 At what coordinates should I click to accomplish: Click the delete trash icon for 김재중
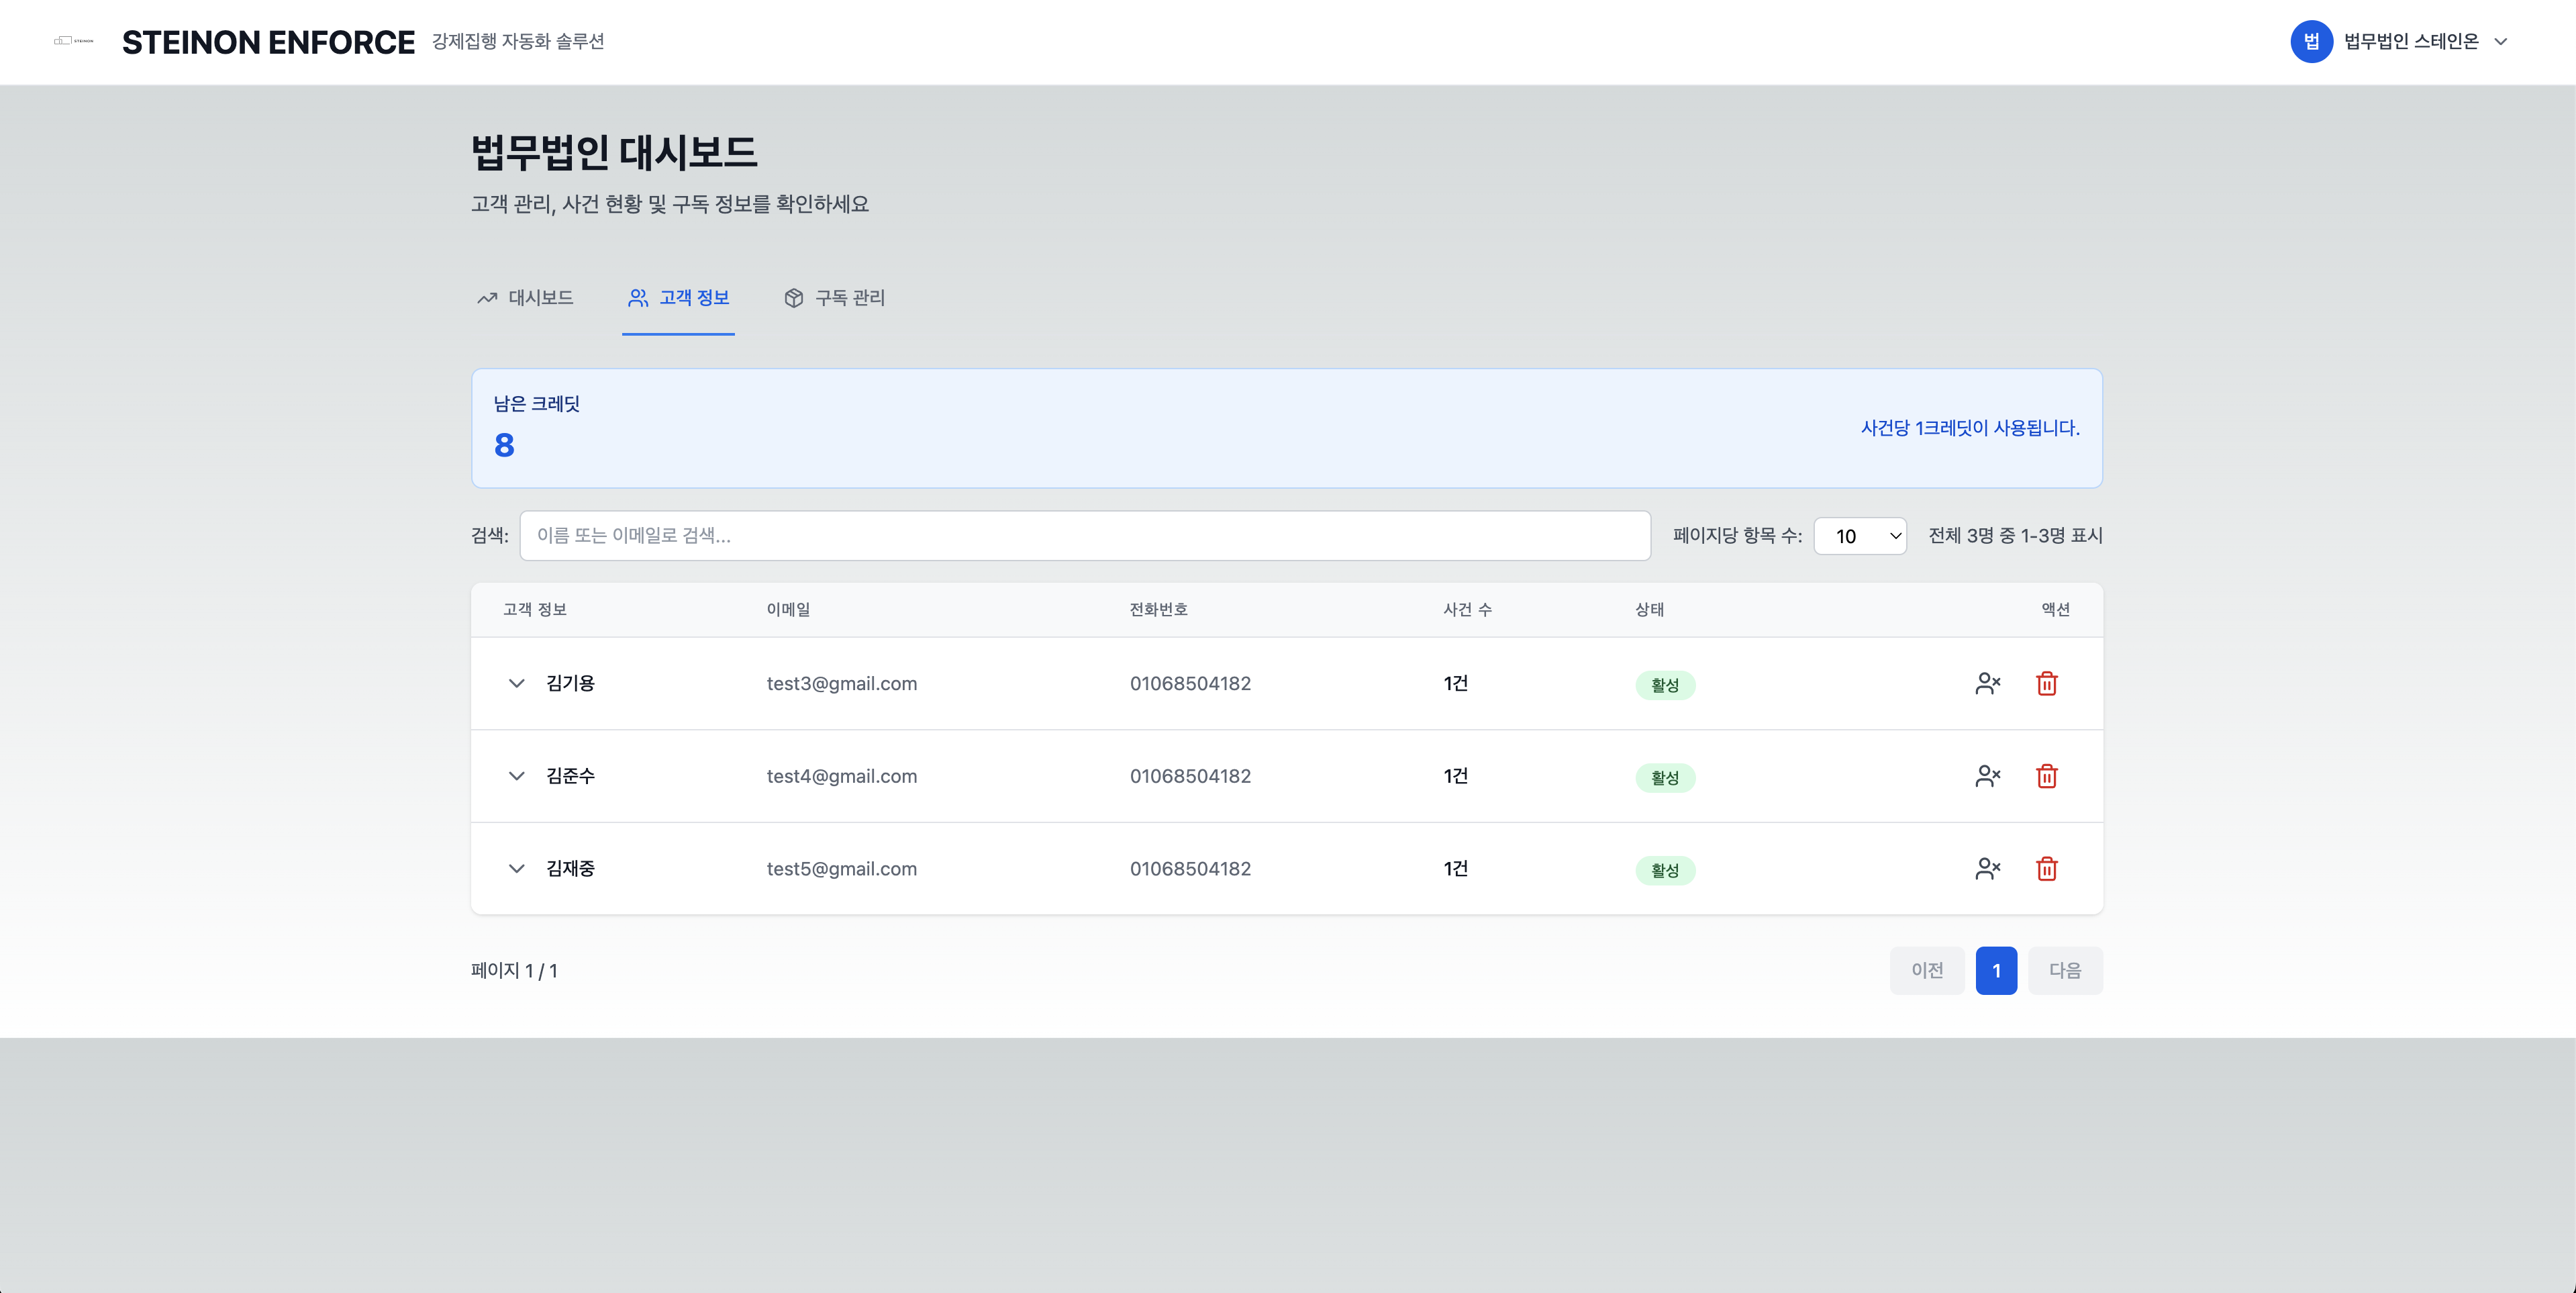click(x=2046, y=868)
